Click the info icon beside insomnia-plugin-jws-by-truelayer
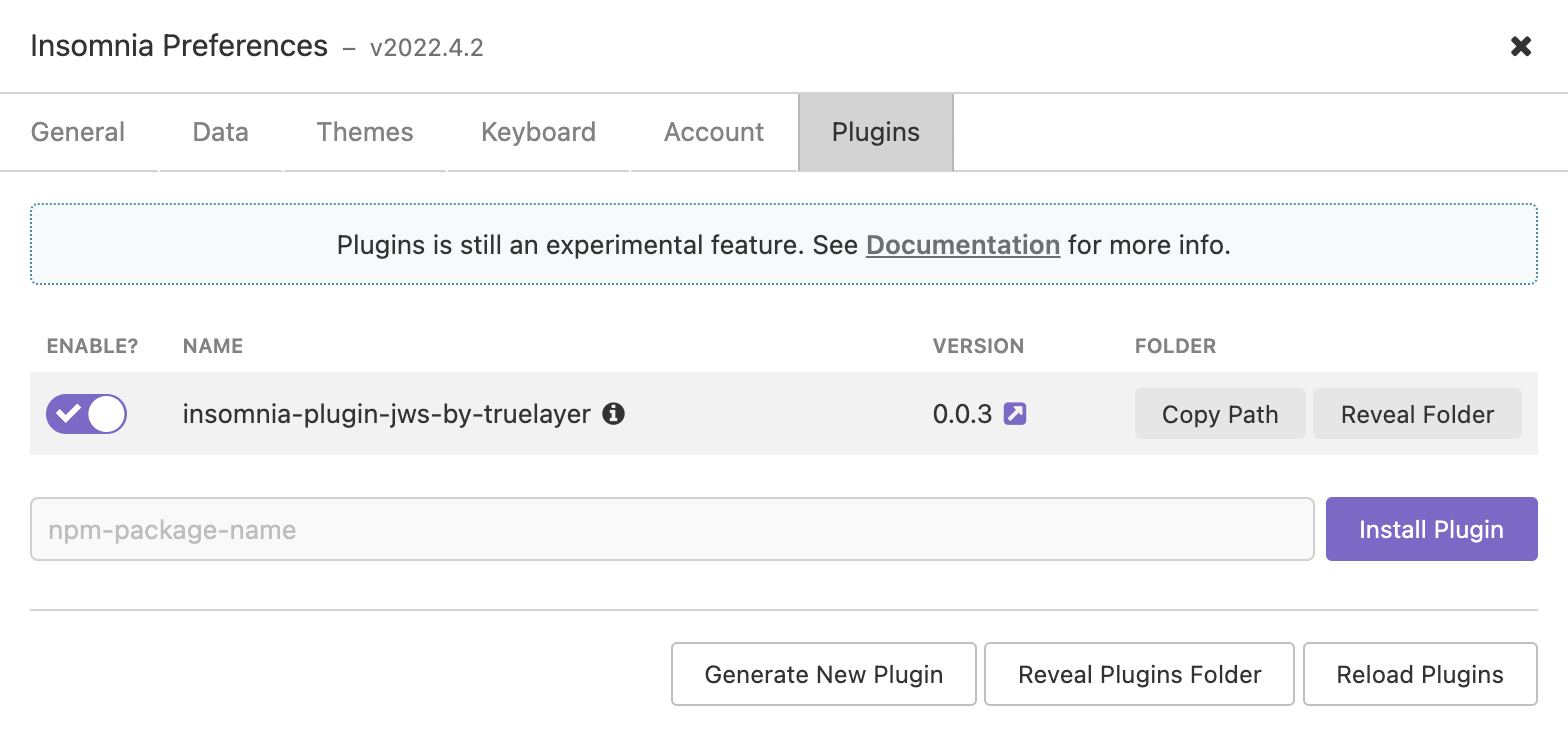Viewport: 1568px width, 730px height. click(x=614, y=413)
